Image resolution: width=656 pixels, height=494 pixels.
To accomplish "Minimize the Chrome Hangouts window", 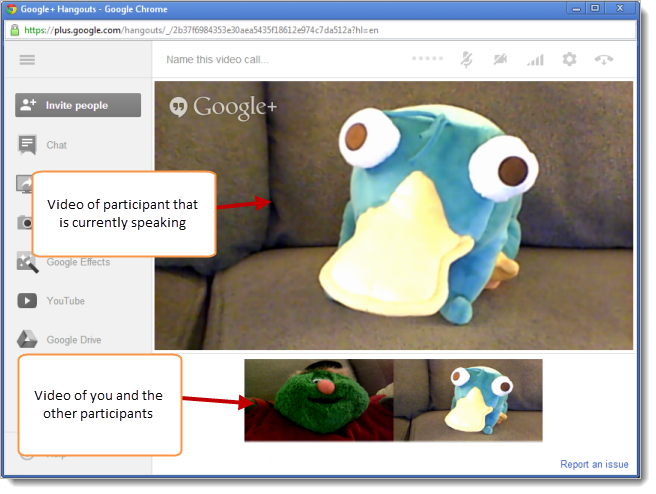I will click(x=576, y=8).
